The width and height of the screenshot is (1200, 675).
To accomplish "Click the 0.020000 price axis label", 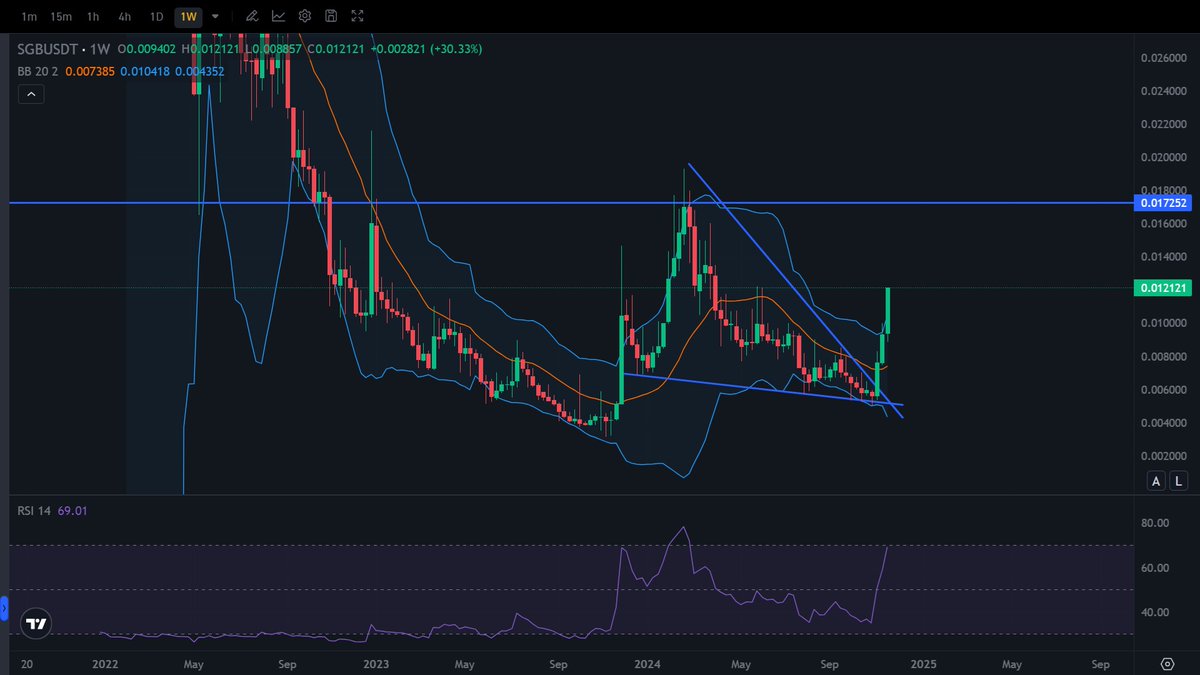I will coord(1163,157).
